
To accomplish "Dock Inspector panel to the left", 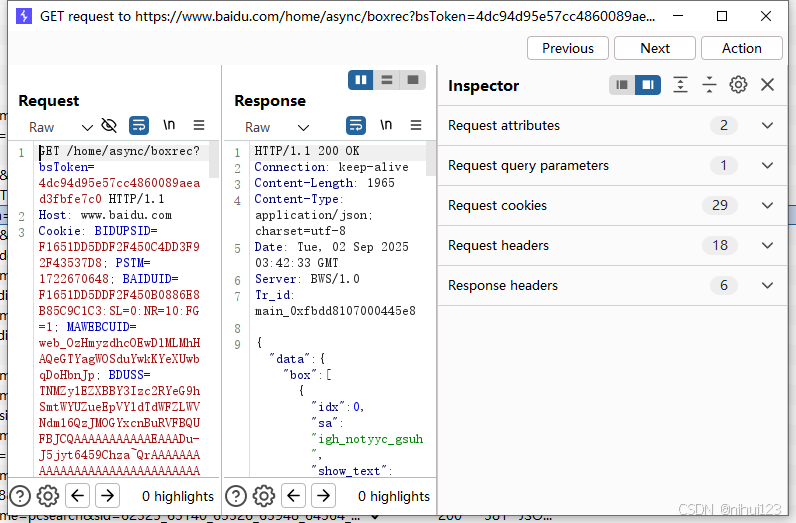I will coord(622,85).
